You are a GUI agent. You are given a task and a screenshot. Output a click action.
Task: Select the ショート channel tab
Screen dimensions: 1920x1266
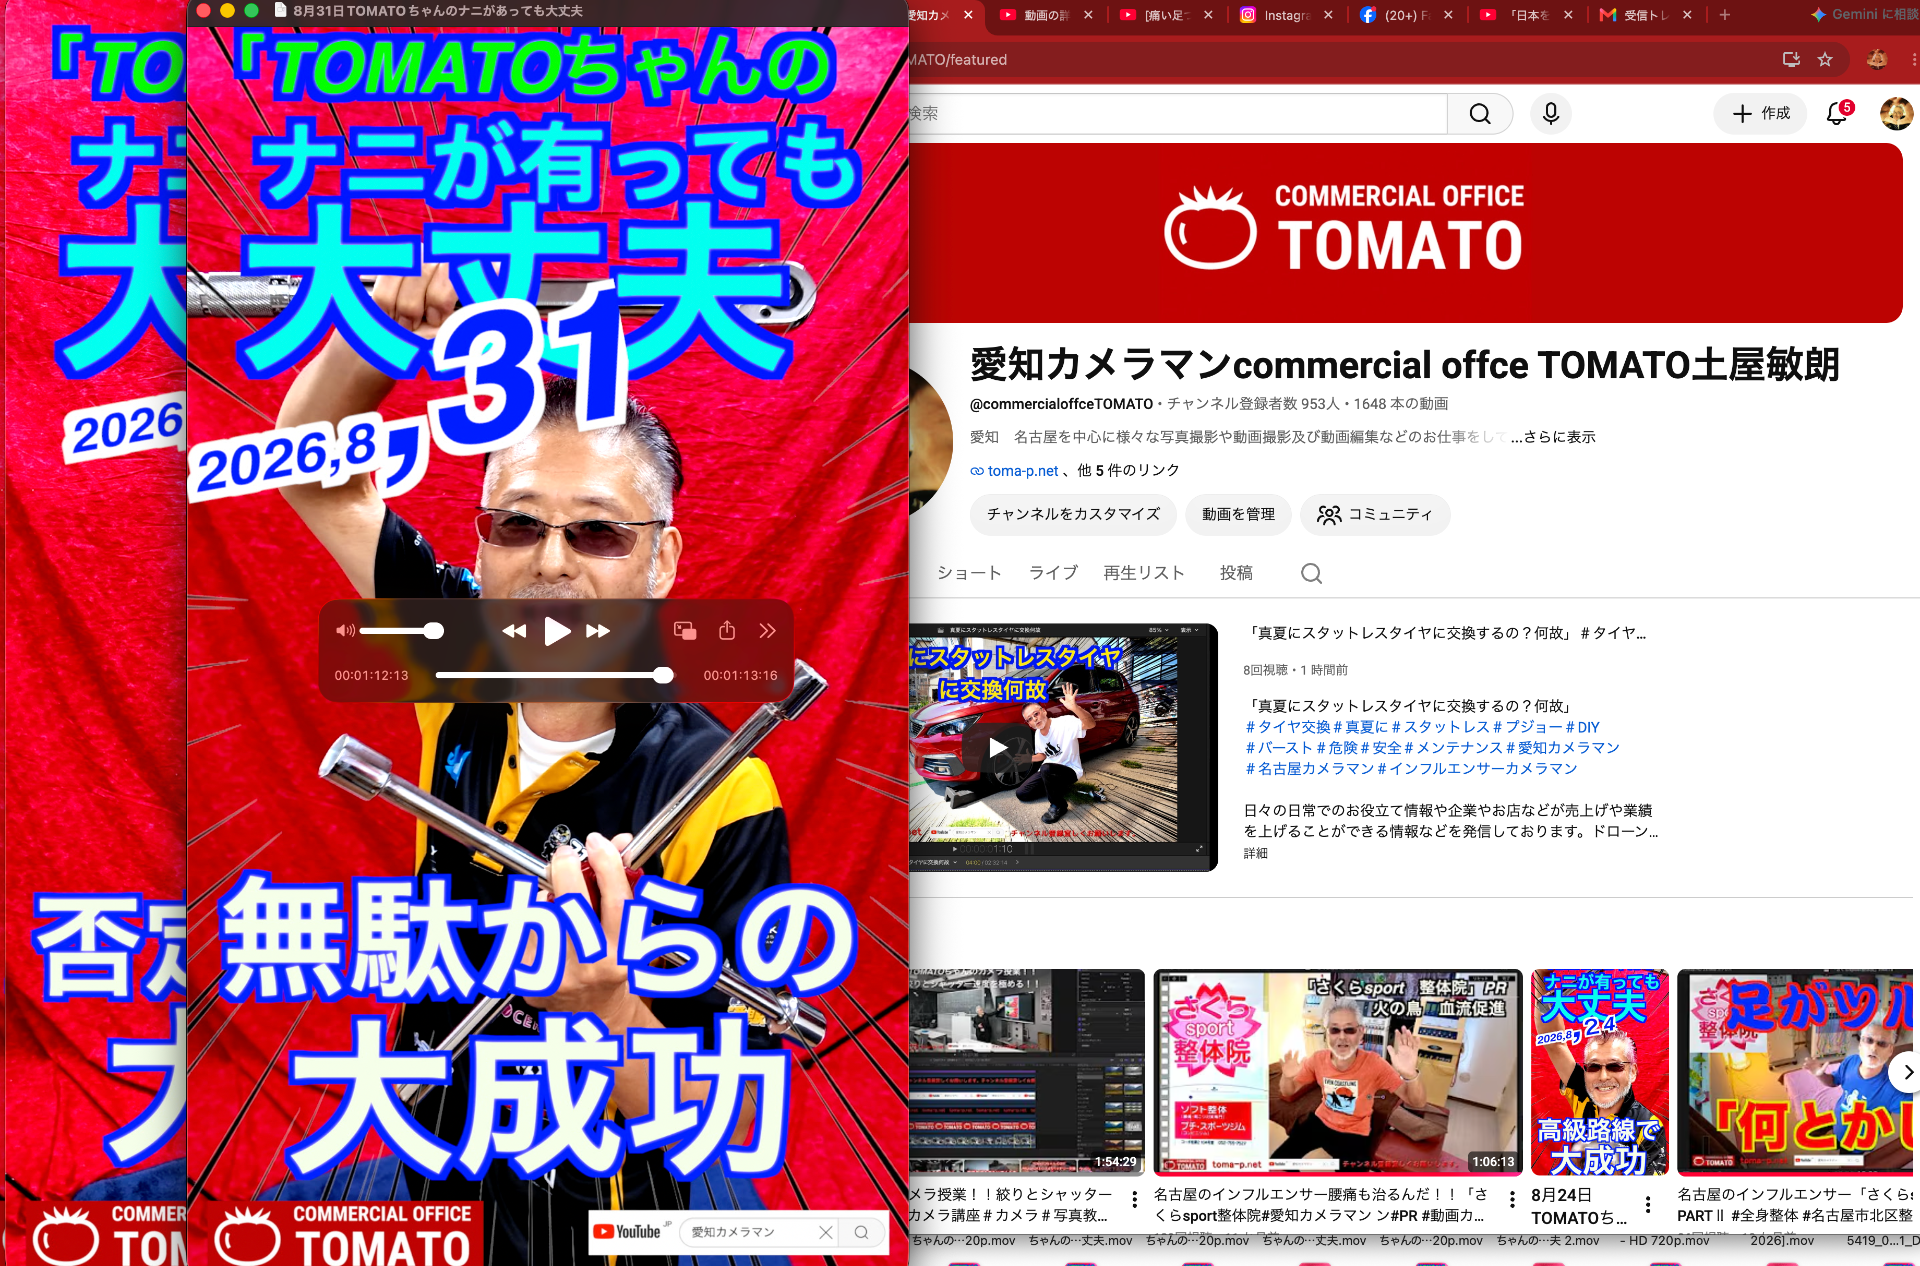(x=969, y=573)
